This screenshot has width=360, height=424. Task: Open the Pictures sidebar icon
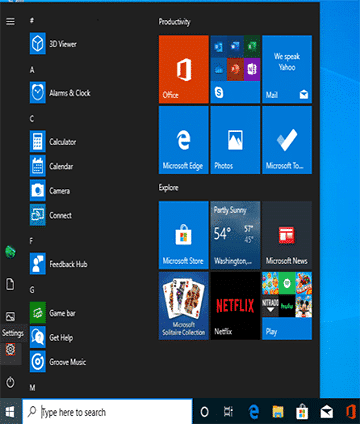point(10,316)
